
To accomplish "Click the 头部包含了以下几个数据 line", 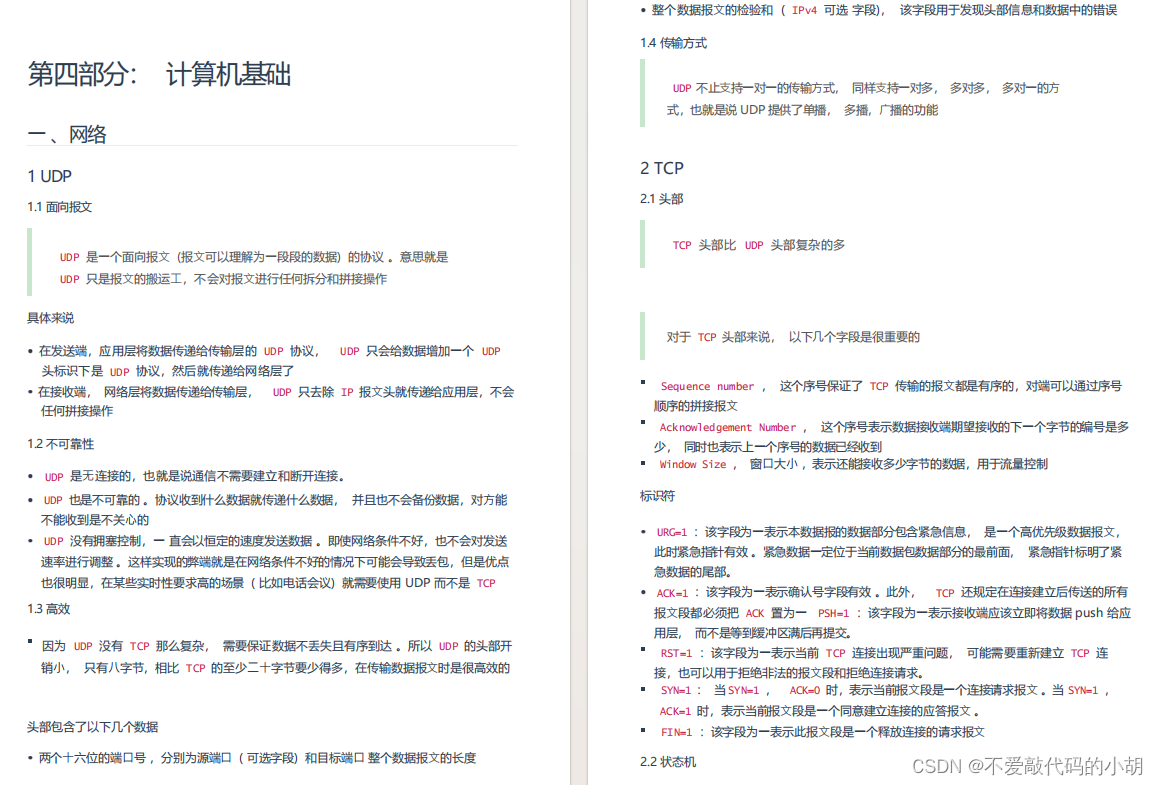I will 93,727.
